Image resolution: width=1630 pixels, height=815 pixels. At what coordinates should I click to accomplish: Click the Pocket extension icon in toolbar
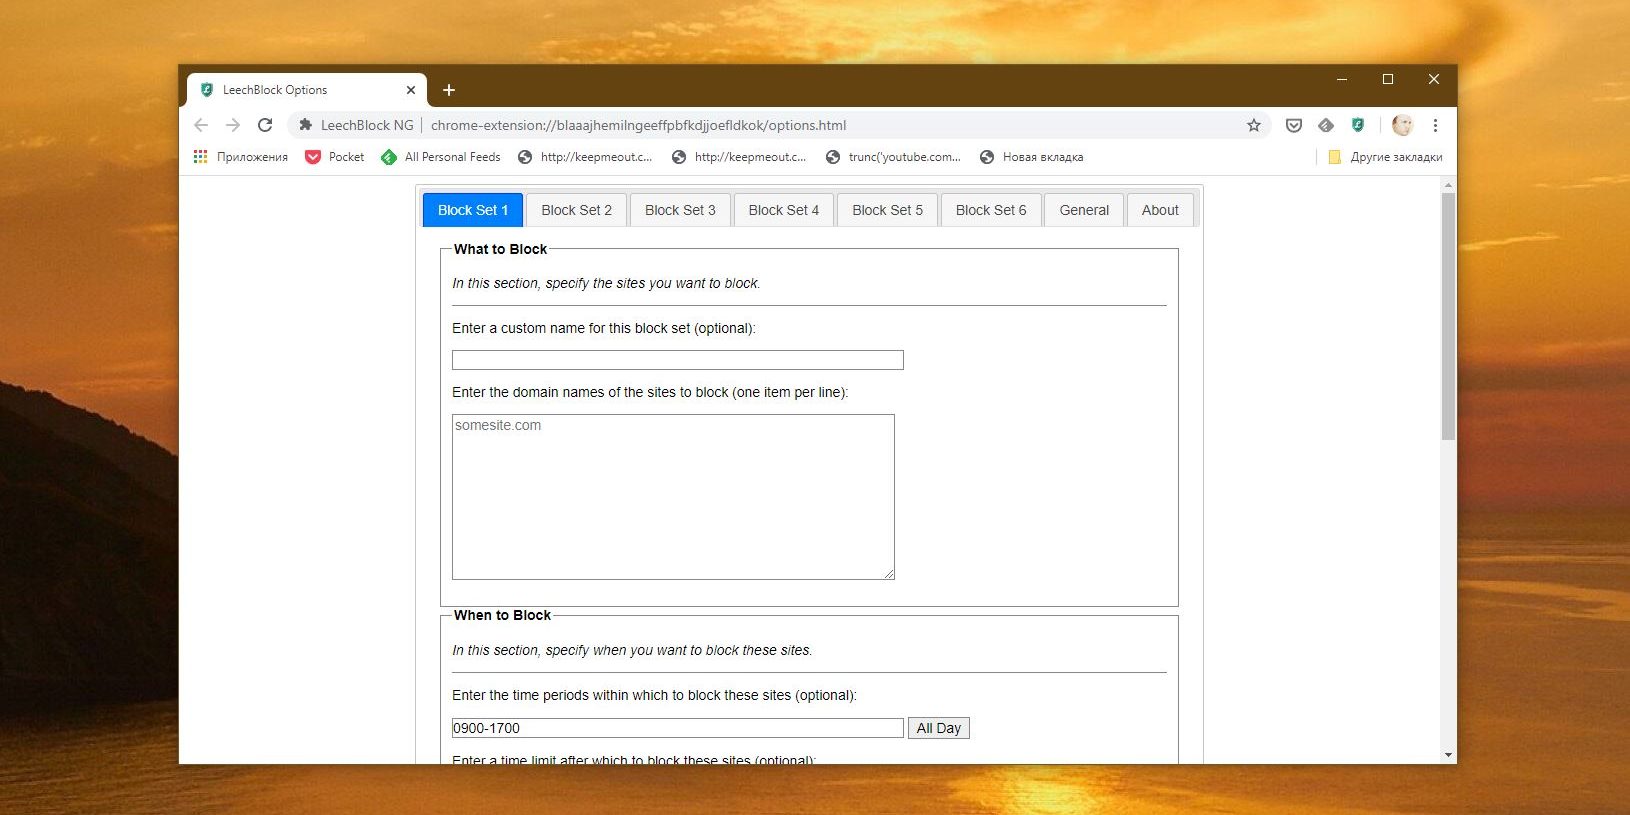tap(1293, 125)
